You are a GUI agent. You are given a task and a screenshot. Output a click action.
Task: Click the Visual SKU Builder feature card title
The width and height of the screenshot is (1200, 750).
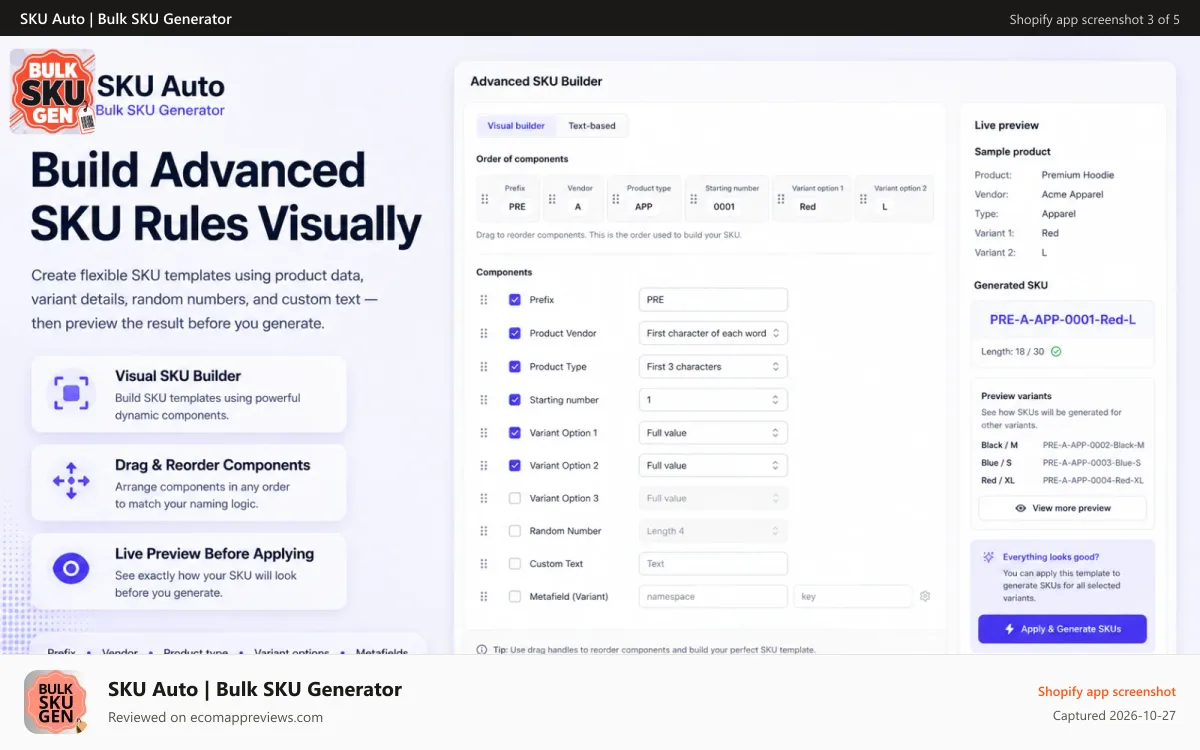tap(178, 376)
